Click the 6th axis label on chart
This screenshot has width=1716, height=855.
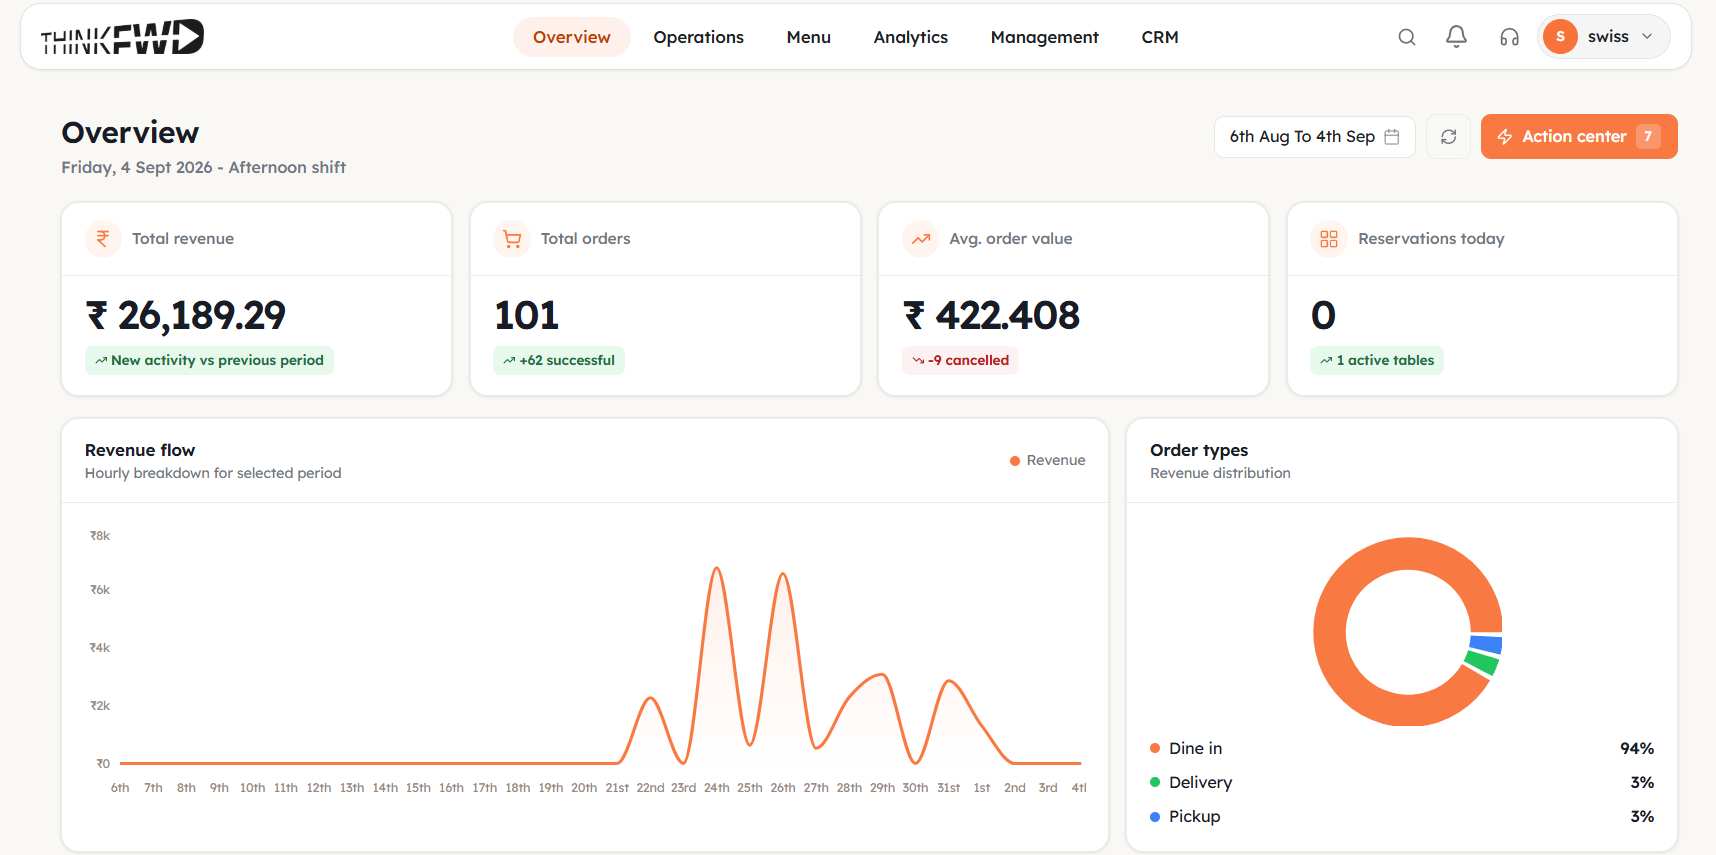pyautogui.click(x=120, y=788)
